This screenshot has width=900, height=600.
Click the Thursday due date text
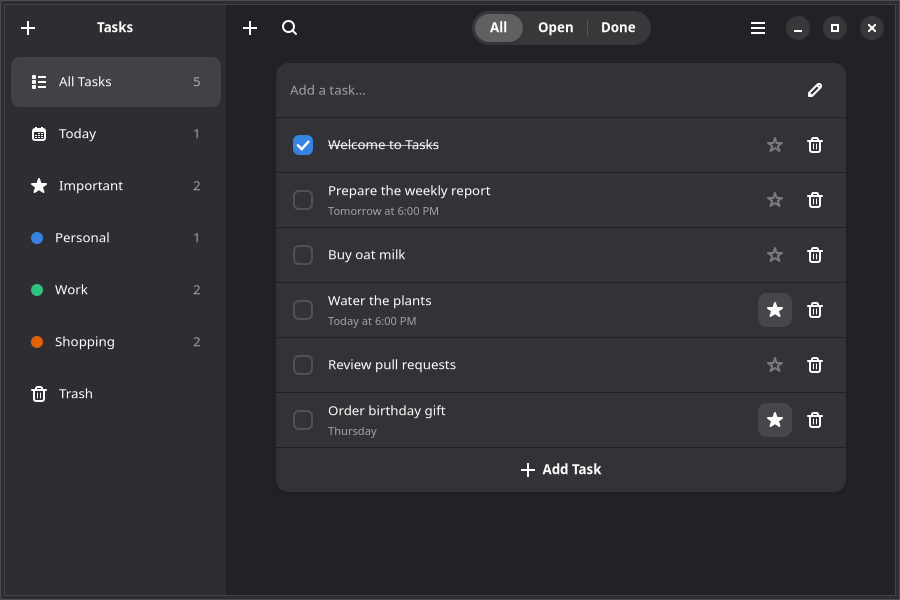click(x=352, y=431)
